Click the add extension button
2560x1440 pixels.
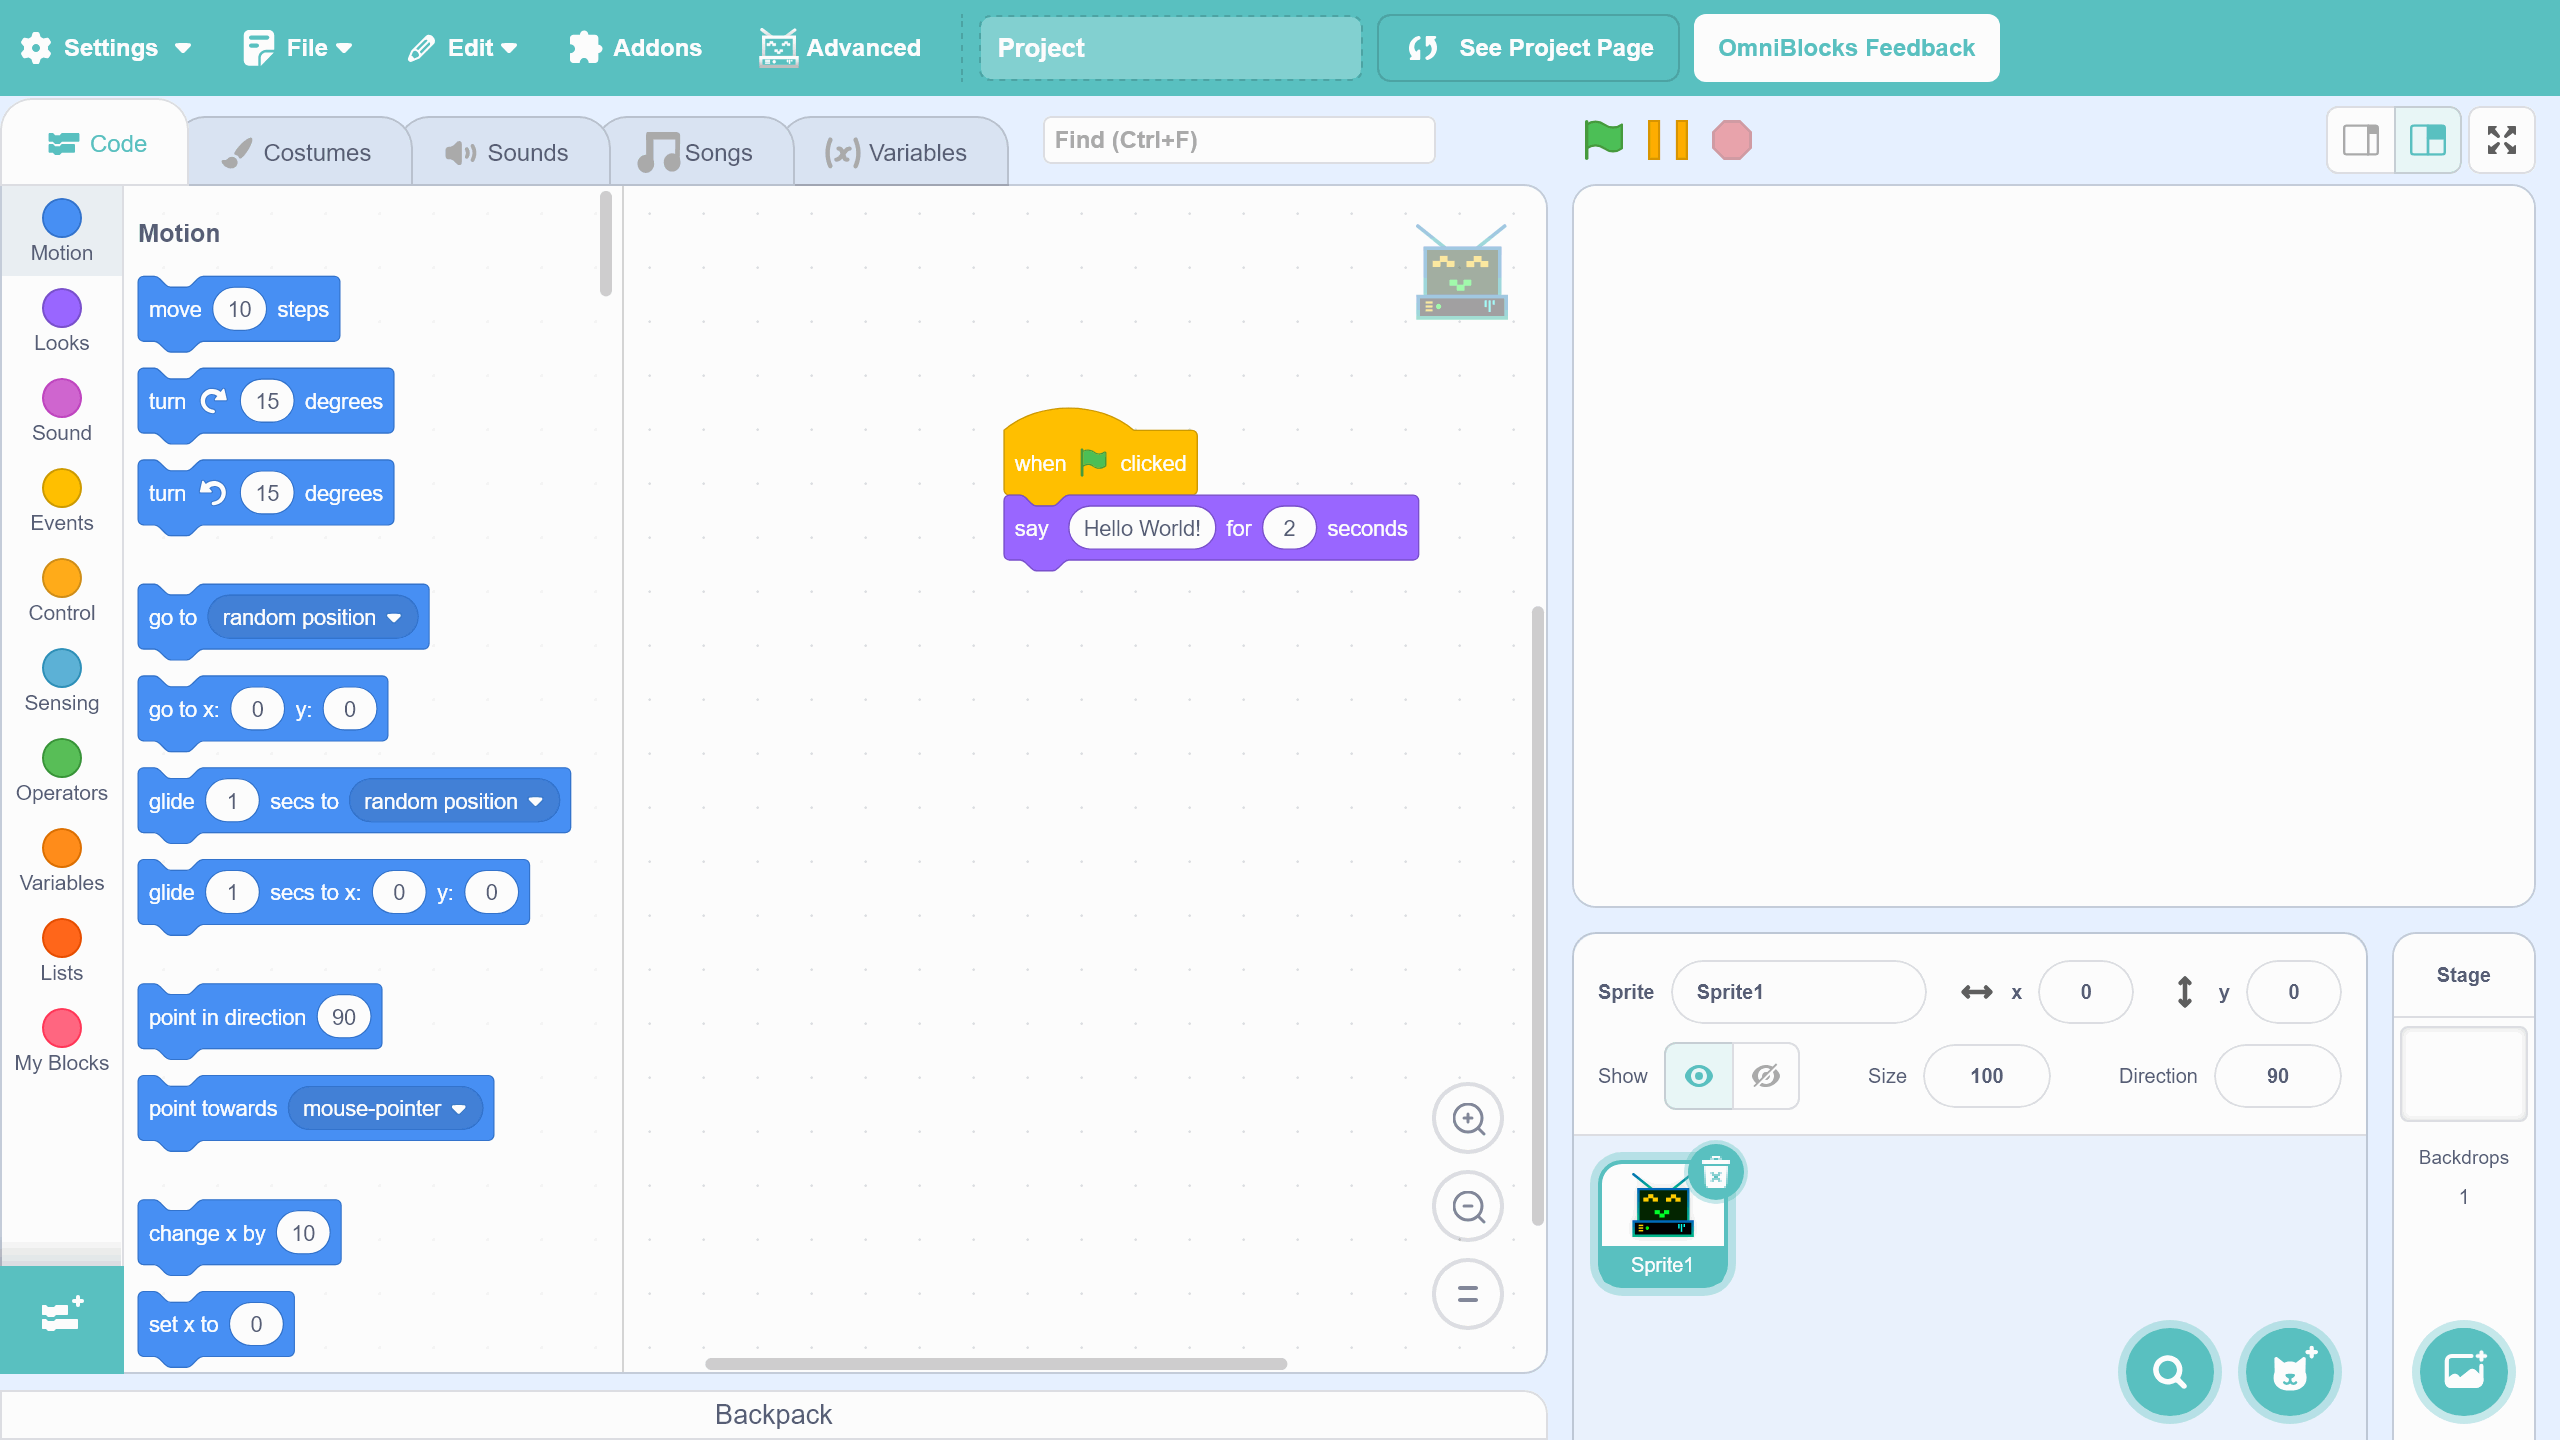(62, 1317)
